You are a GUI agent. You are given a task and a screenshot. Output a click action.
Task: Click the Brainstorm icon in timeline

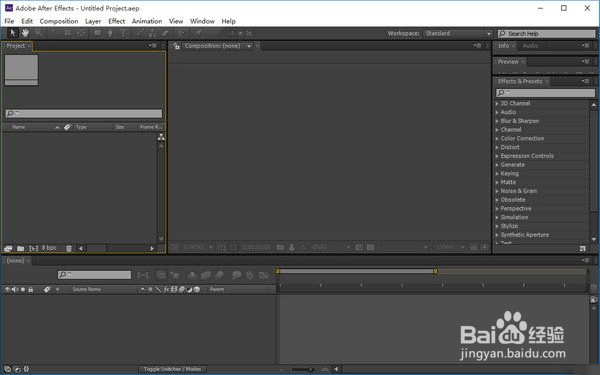pos(236,275)
